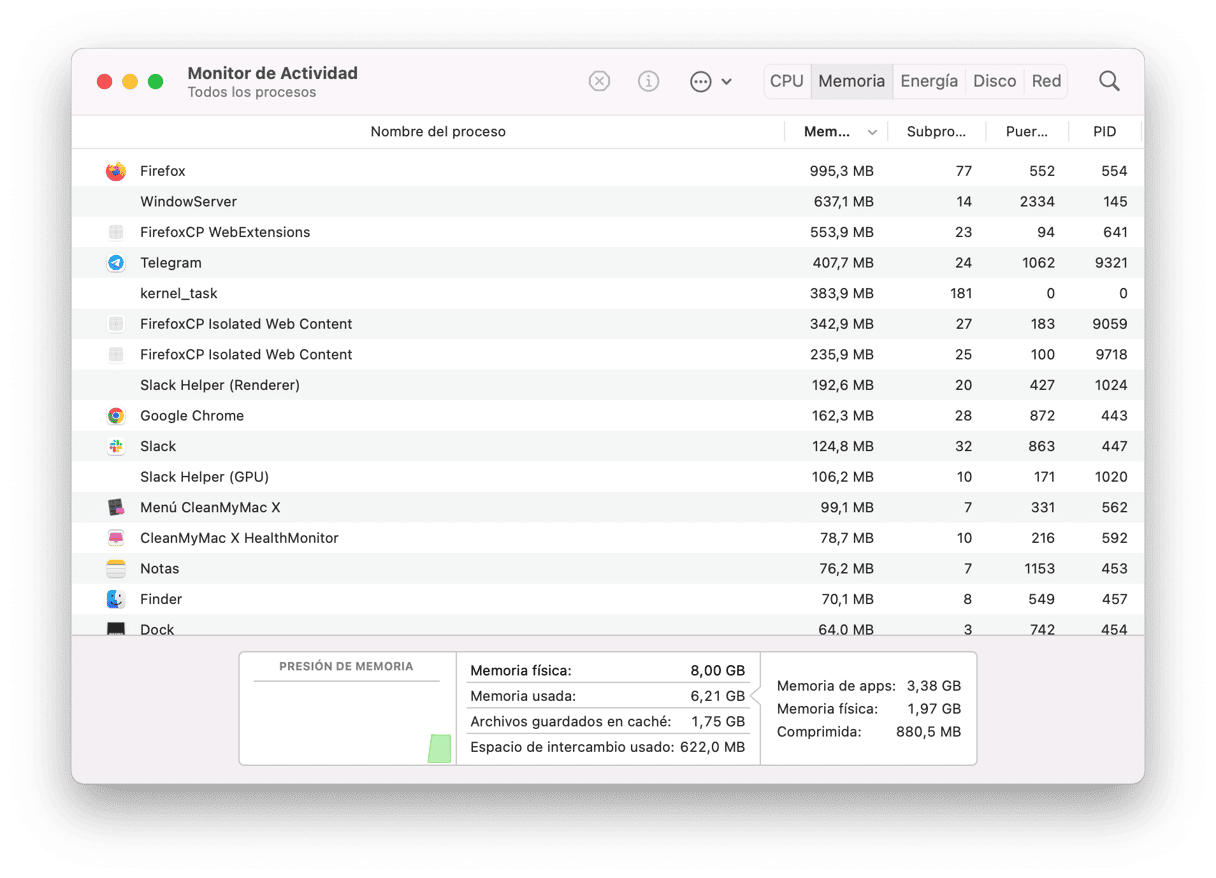This screenshot has height=878, width=1216.
Task: Click the Telegram app icon
Action: [x=116, y=263]
